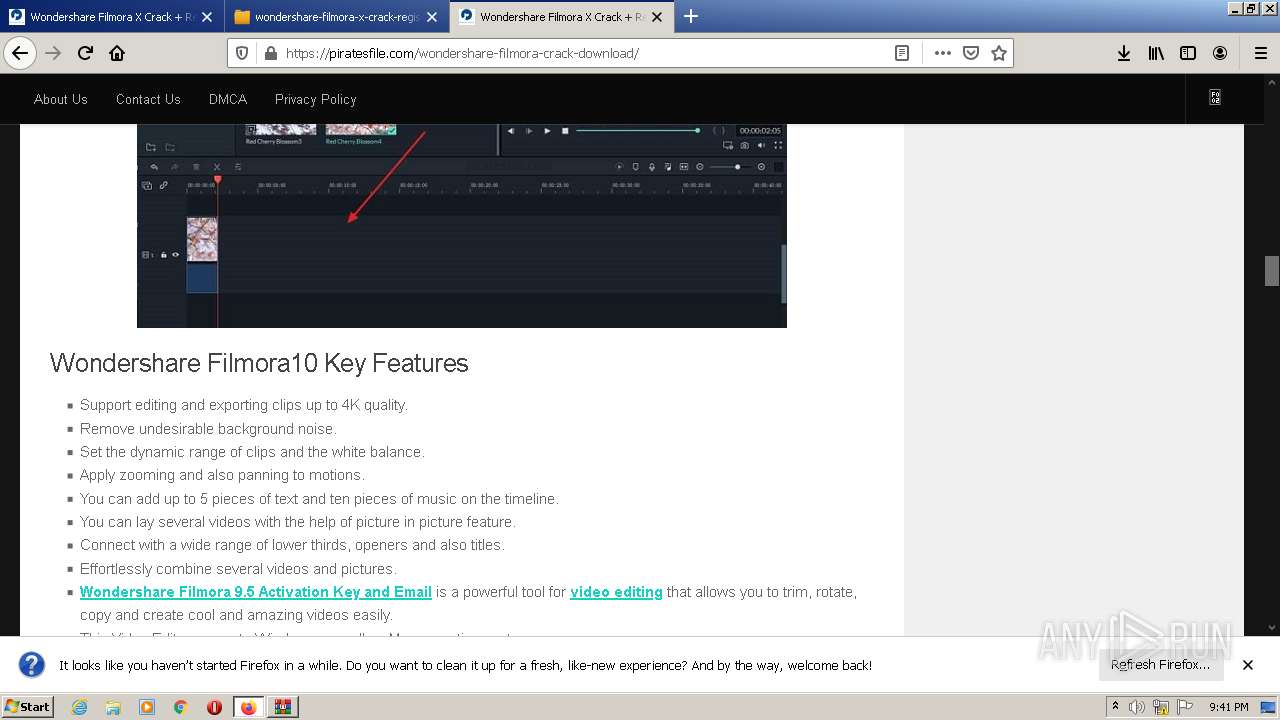Viewport: 1280px width, 720px height.
Task: Launch Opera from the taskbar
Action: click(x=214, y=707)
